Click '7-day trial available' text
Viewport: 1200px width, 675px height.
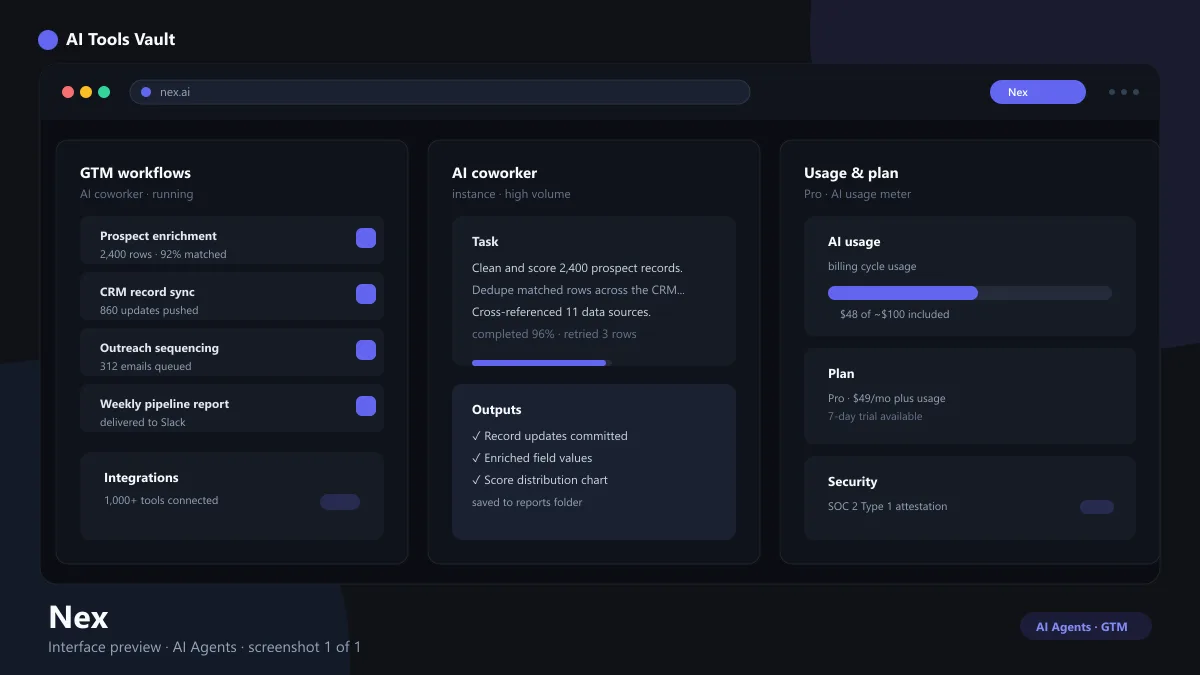(x=875, y=416)
